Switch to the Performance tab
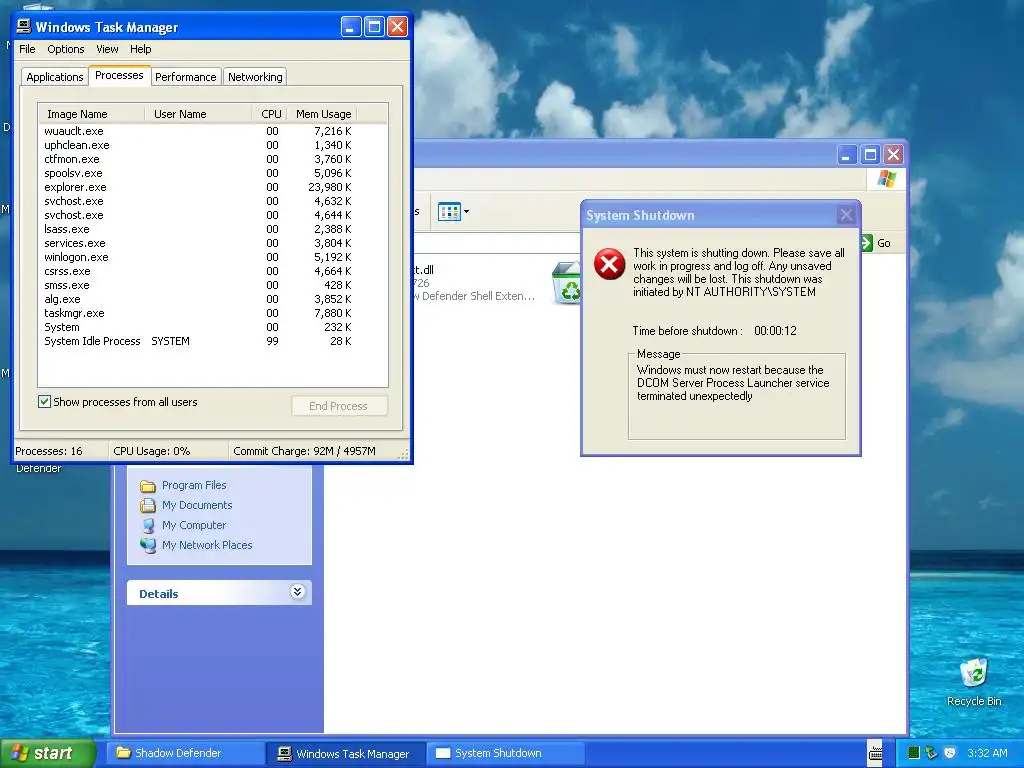The height and width of the screenshot is (768, 1024). (185, 77)
